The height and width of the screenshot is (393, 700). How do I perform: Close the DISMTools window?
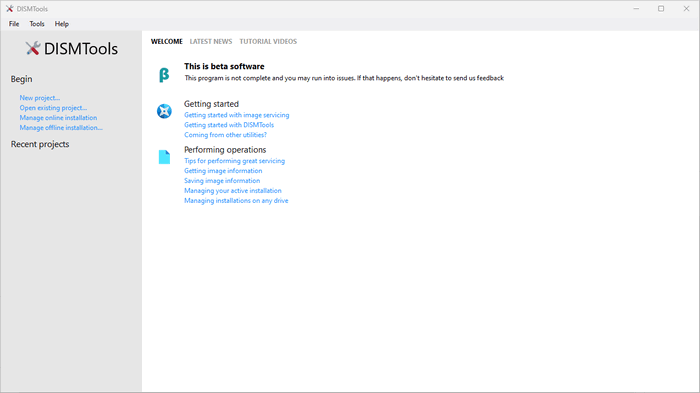click(x=686, y=8)
